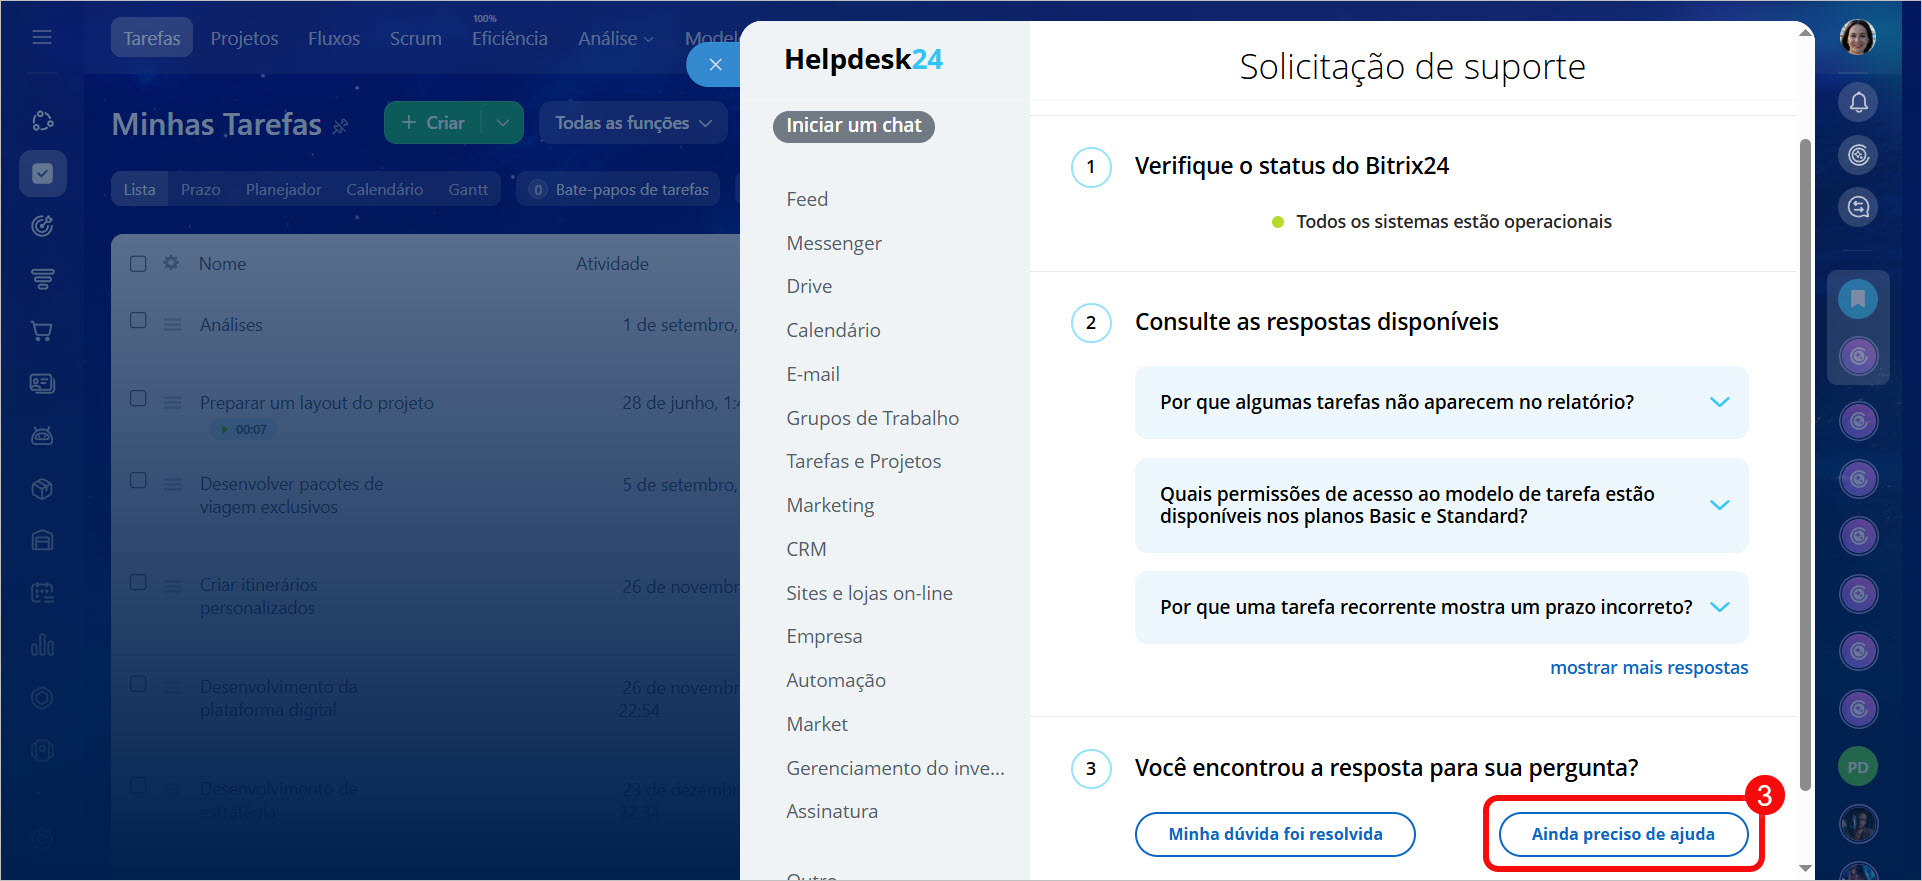Open the notifications bell icon
The height and width of the screenshot is (881, 1922).
[x=1858, y=102]
